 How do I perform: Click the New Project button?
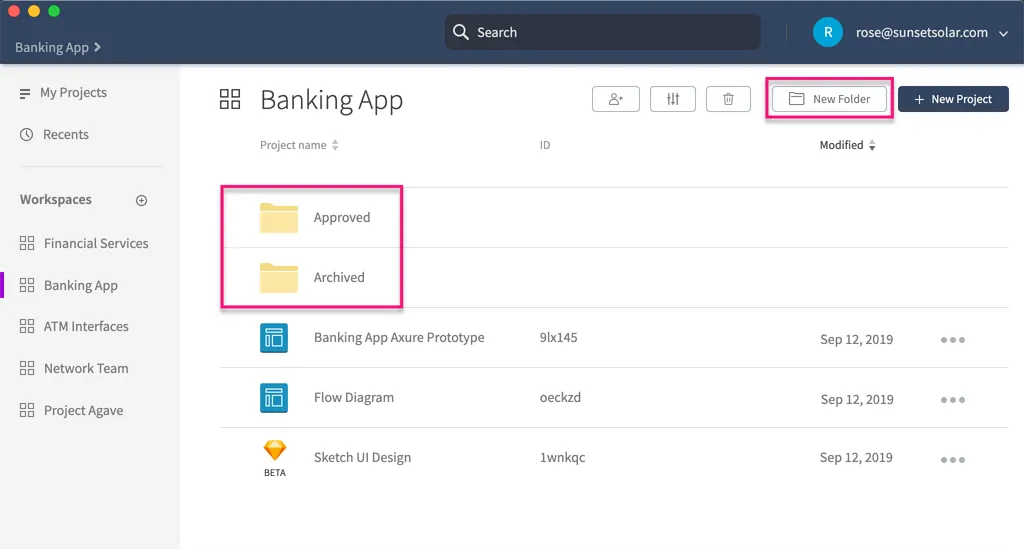pyautogui.click(x=953, y=99)
